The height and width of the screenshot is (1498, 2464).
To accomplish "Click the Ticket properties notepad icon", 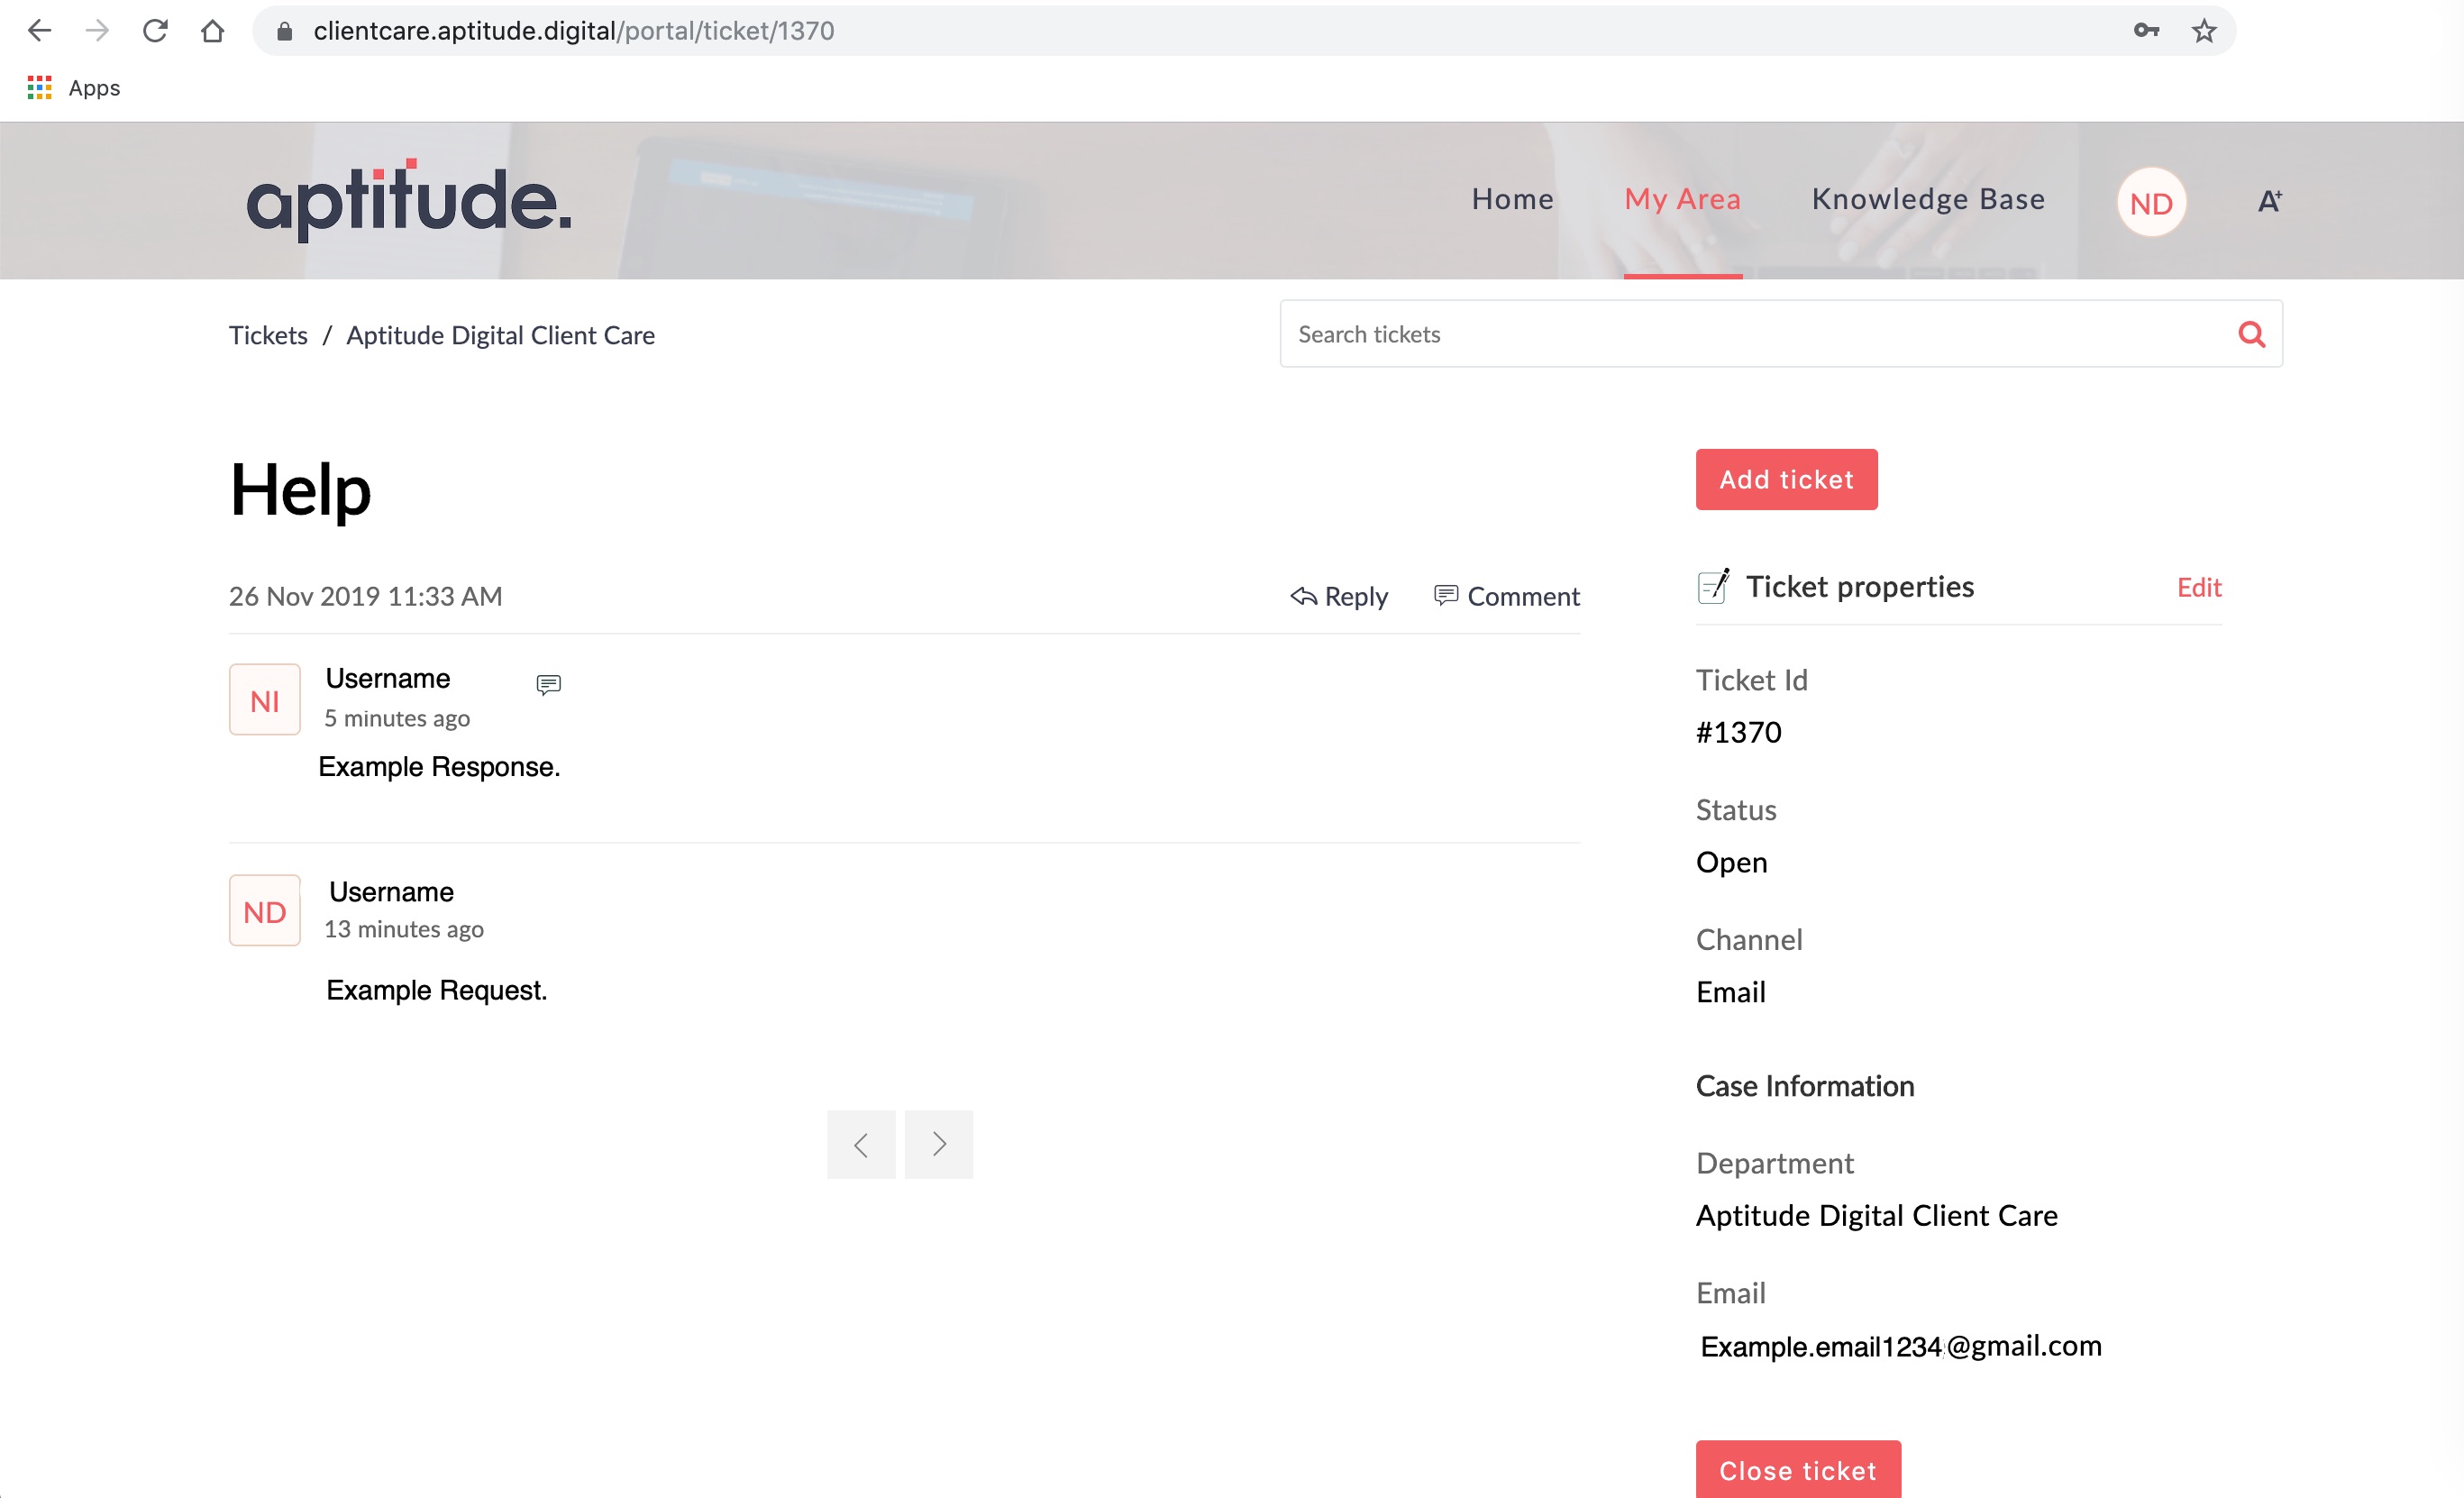I will 1713,586.
